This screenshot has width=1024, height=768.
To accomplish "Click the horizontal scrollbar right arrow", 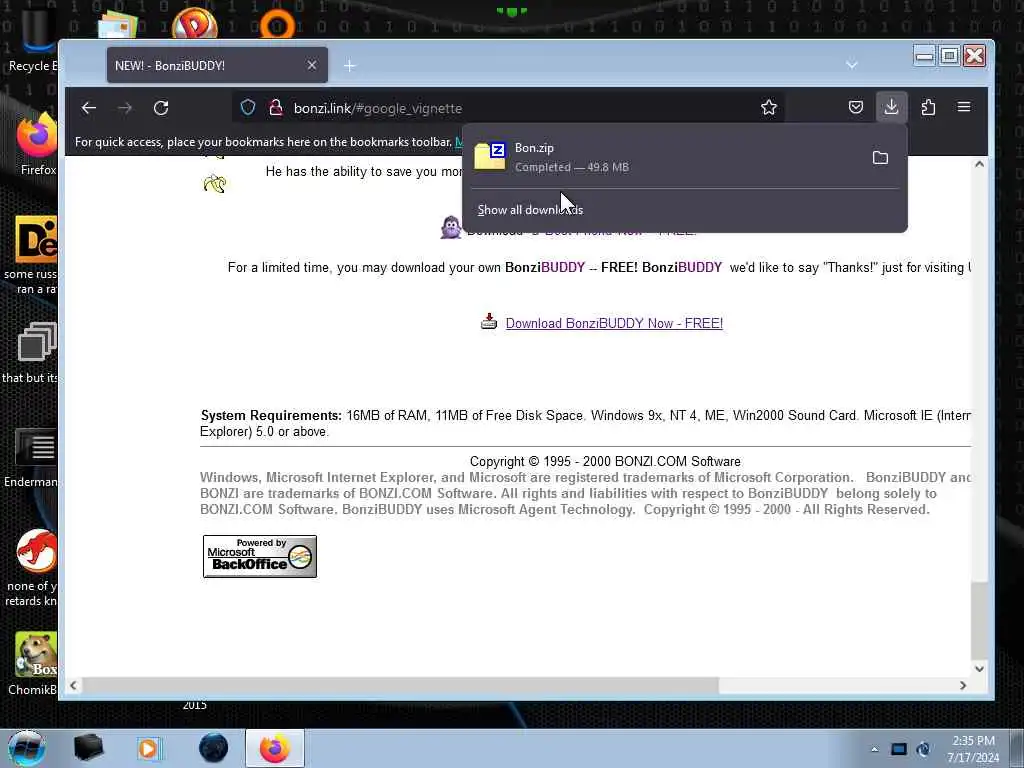I will coord(963,685).
